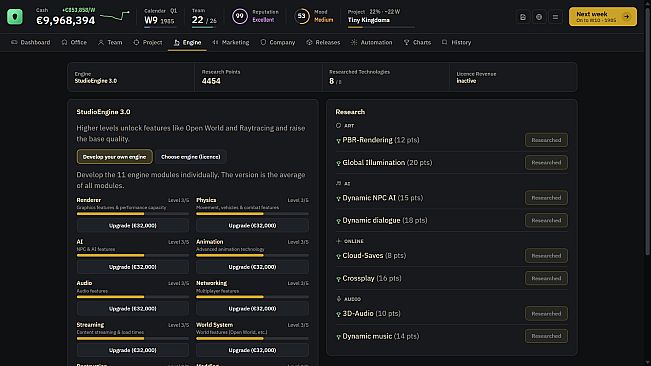Go to the Automation tab
Screen dimensions: 651x366
[372, 42]
